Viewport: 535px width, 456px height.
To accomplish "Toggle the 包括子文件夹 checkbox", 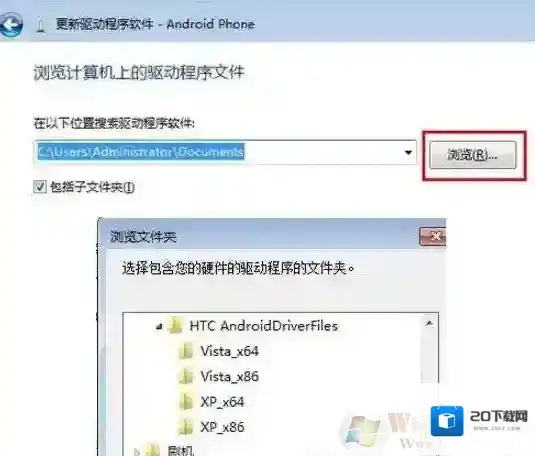I will coord(40,186).
